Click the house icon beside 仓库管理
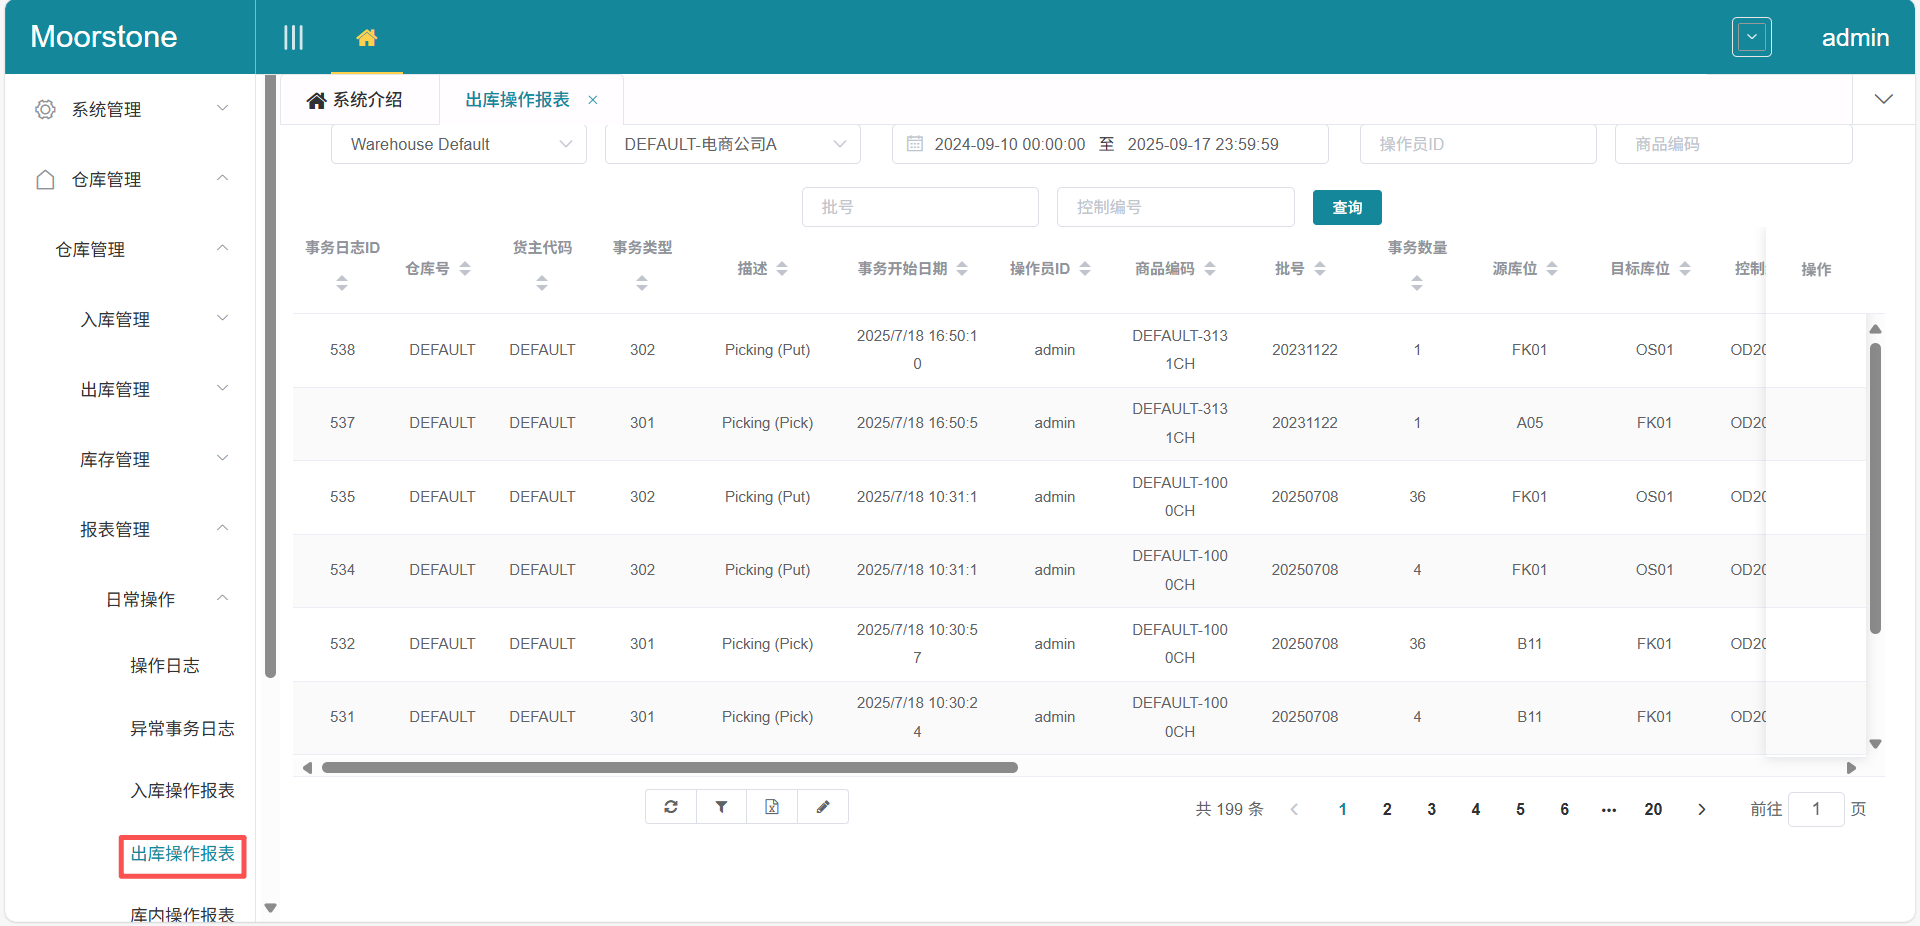Screen dimensions: 1920x926 pyautogui.click(x=45, y=179)
